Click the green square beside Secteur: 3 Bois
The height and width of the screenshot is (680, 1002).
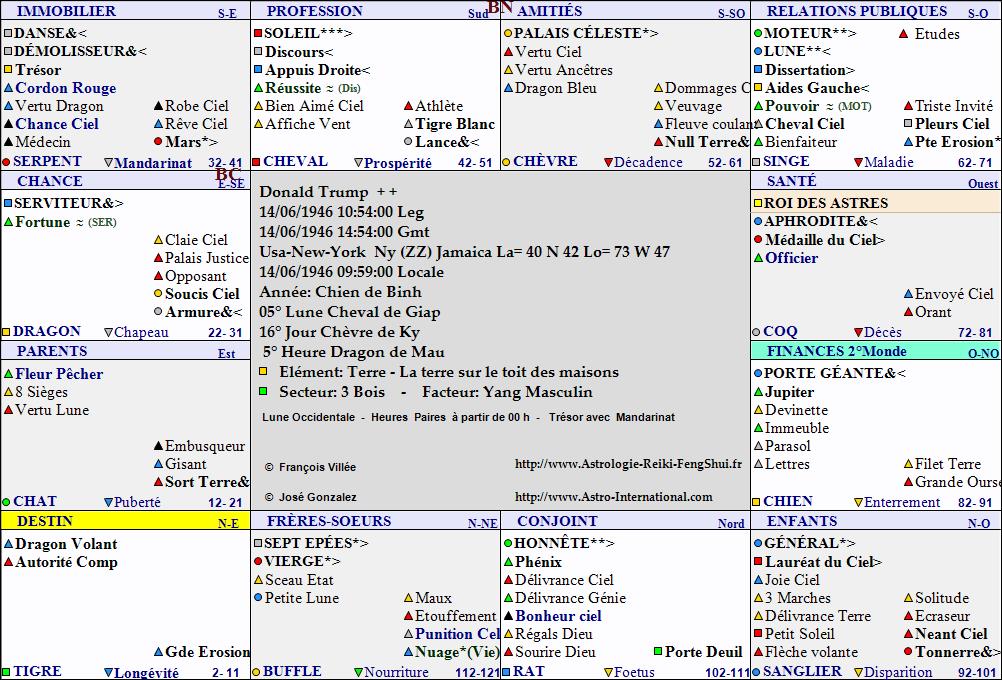pyautogui.click(x=263, y=391)
